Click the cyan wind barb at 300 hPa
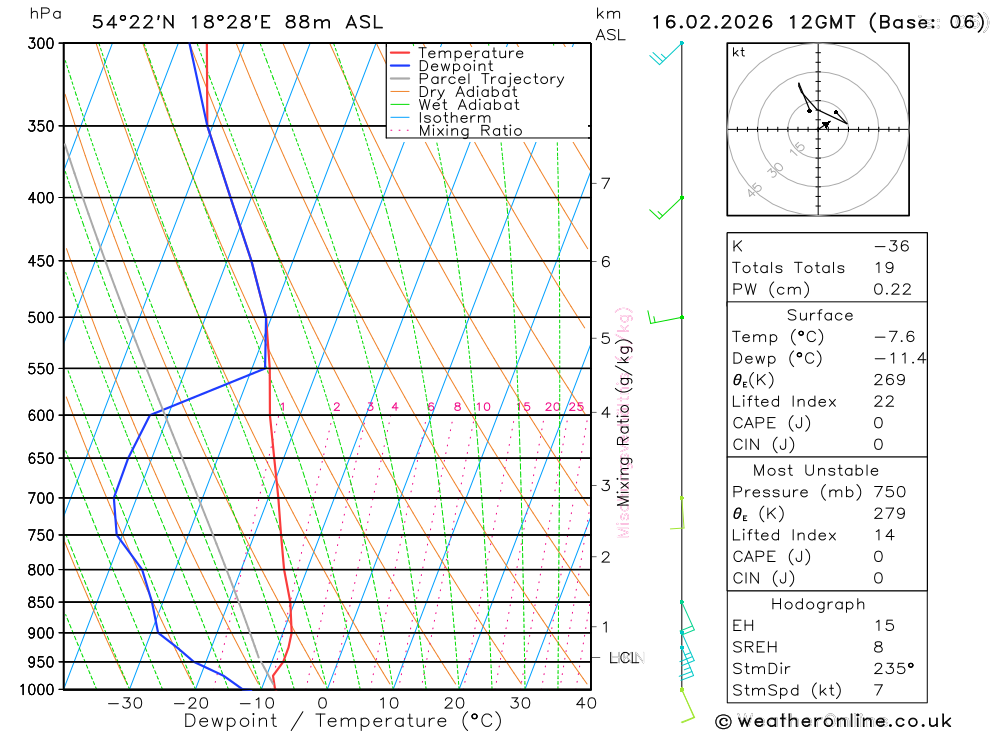The width and height of the screenshot is (1000, 733). (x=666, y=52)
